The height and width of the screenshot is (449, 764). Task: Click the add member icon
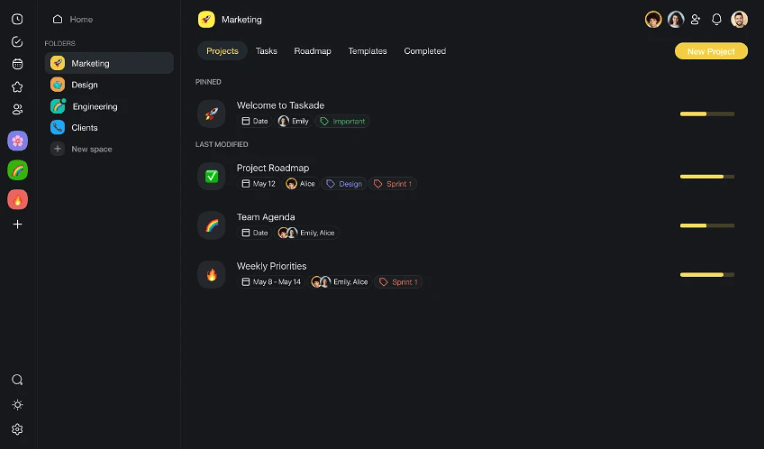pos(696,19)
